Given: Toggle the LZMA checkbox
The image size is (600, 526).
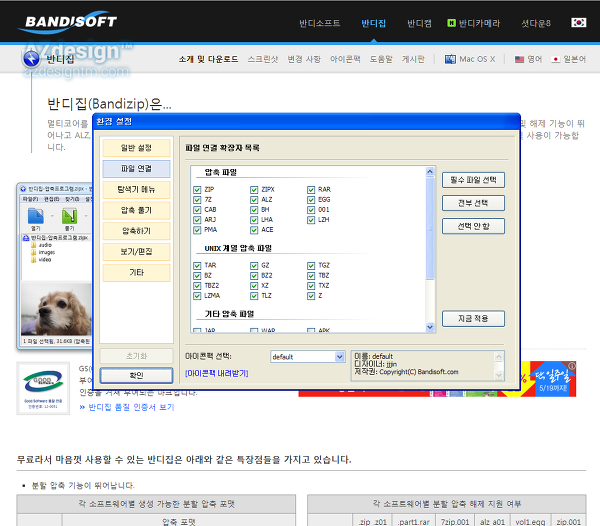Looking at the screenshot, I should pyautogui.click(x=197, y=296).
